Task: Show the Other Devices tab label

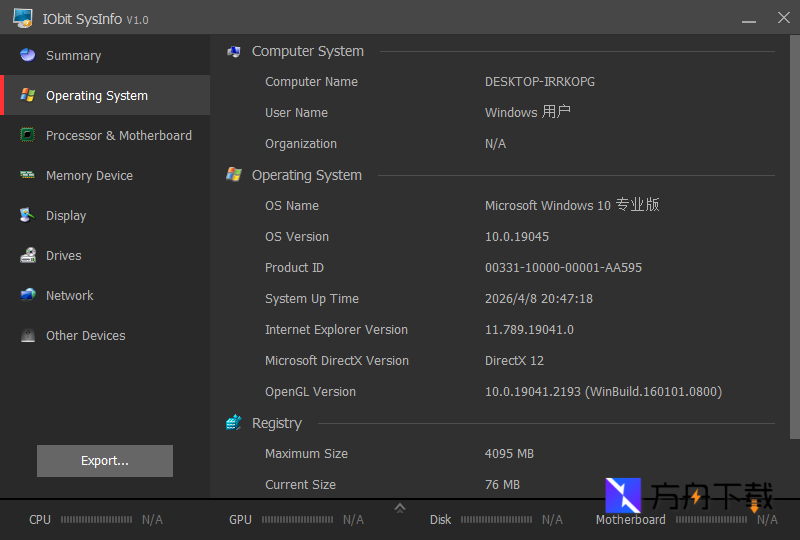Action: (x=86, y=335)
